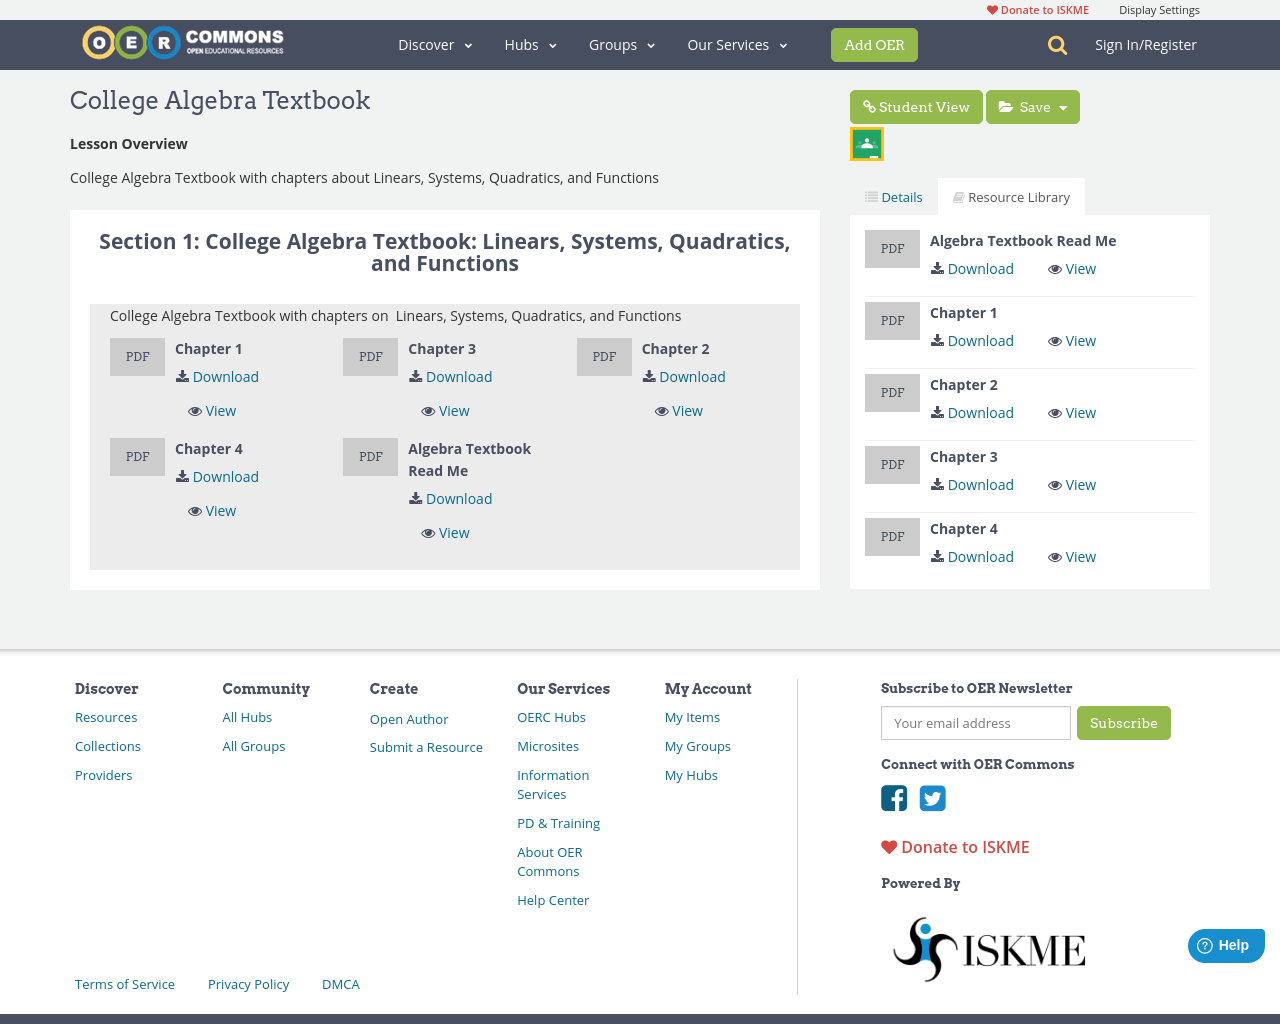The height and width of the screenshot is (1024, 1280).
Task: View Chapter 3 in Resource Library
Action: click(x=1072, y=485)
